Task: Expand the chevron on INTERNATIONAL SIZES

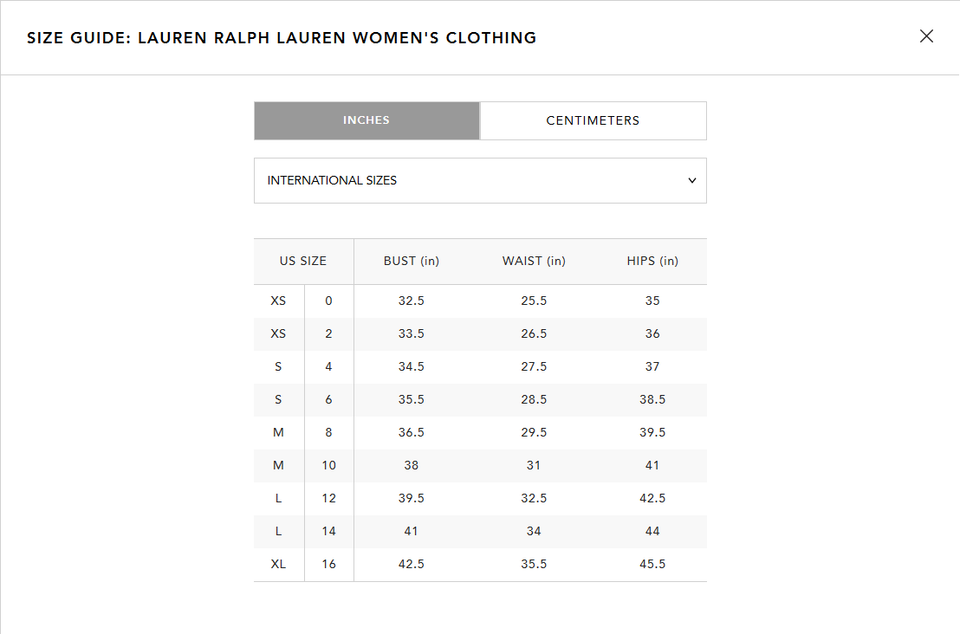Action: click(692, 180)
